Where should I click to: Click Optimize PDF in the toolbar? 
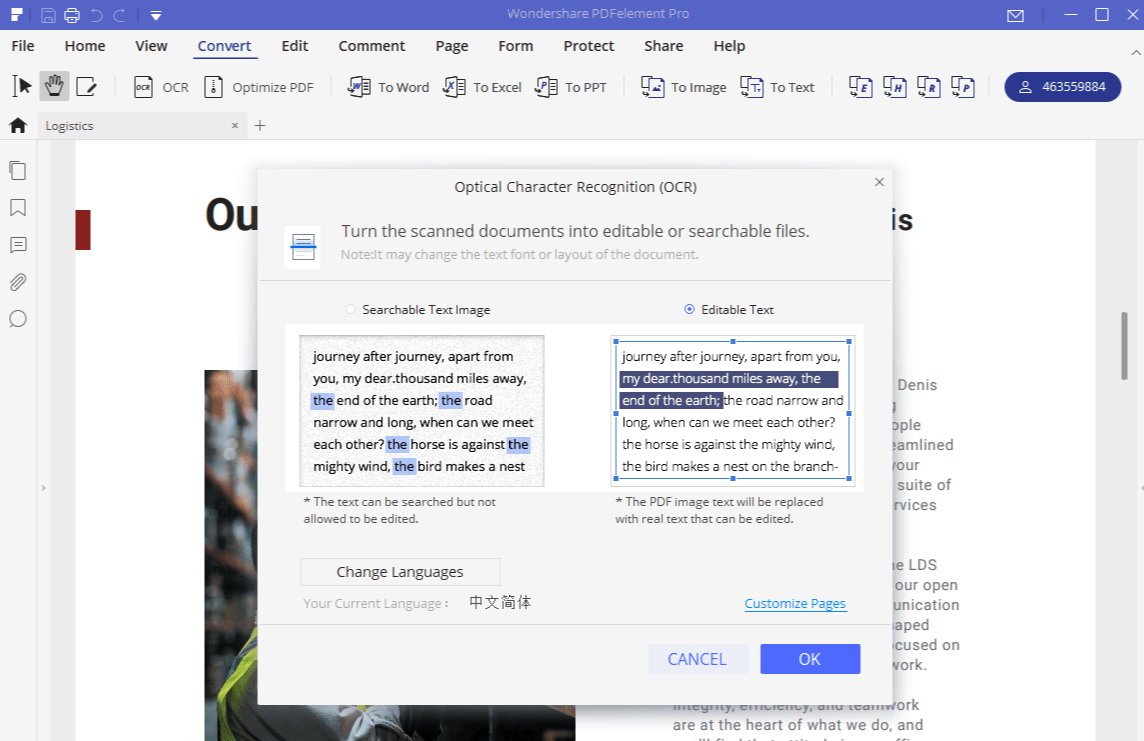(259, 87)
